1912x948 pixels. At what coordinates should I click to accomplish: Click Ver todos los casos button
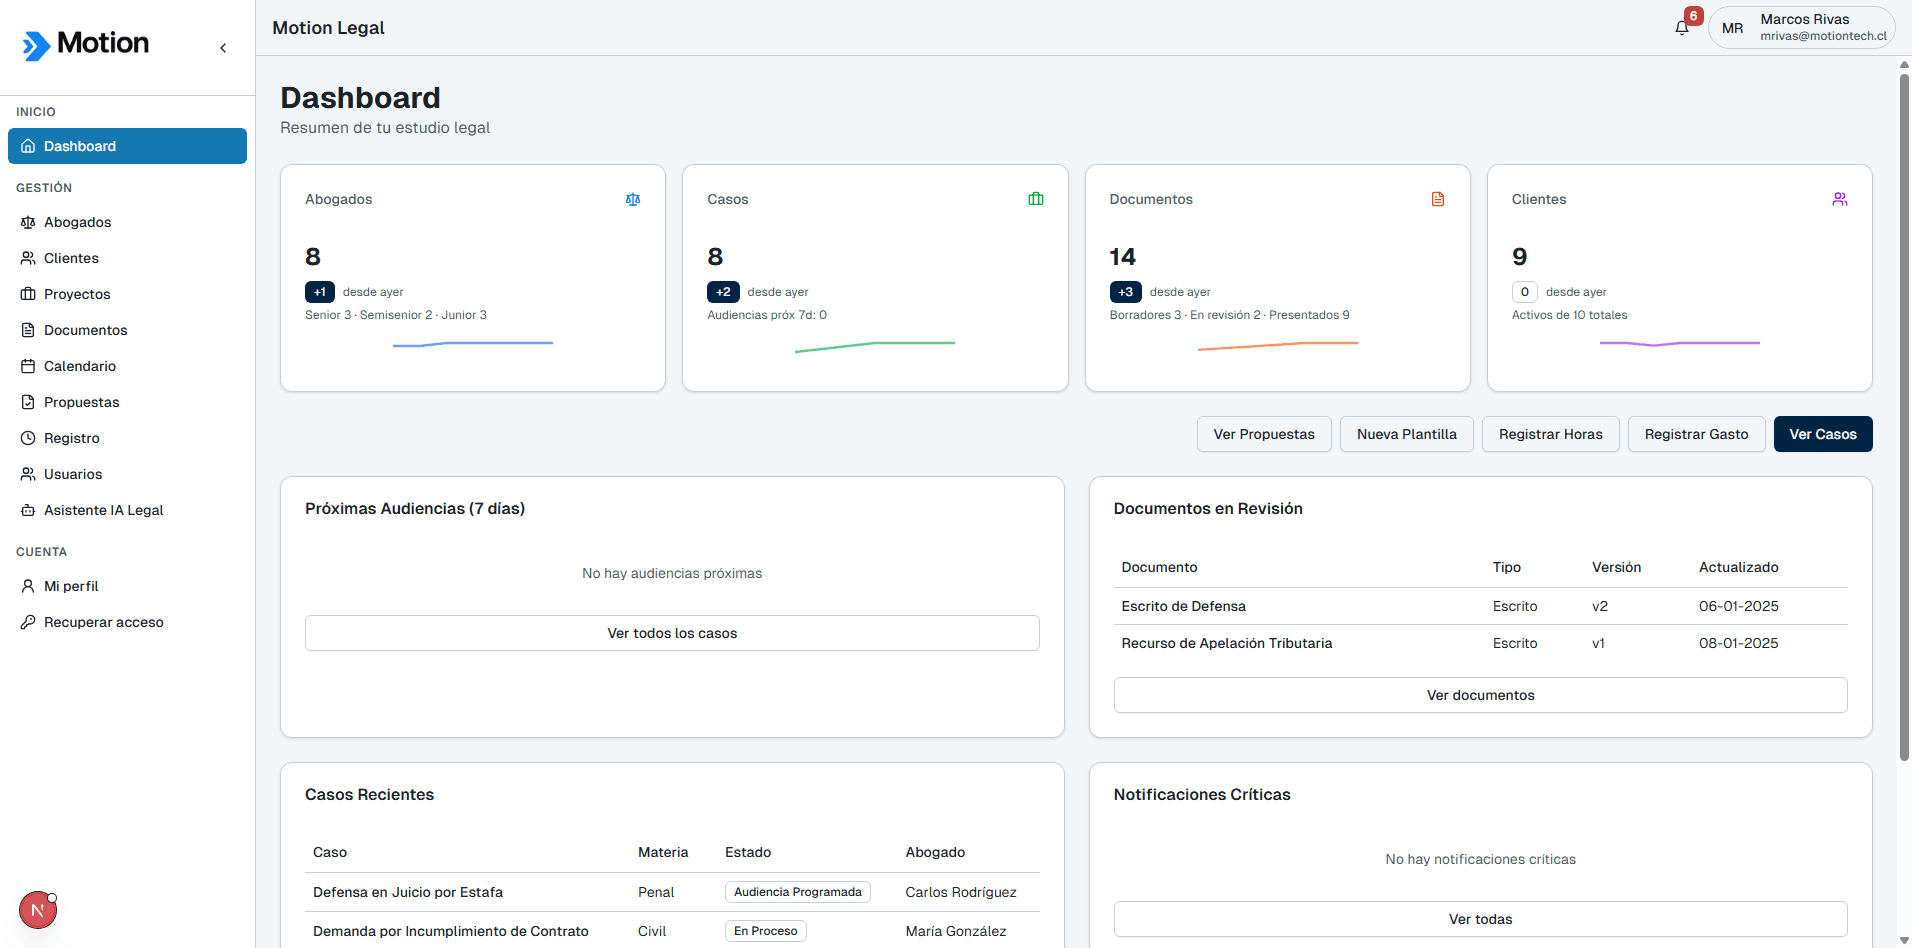tap(672, 633)
